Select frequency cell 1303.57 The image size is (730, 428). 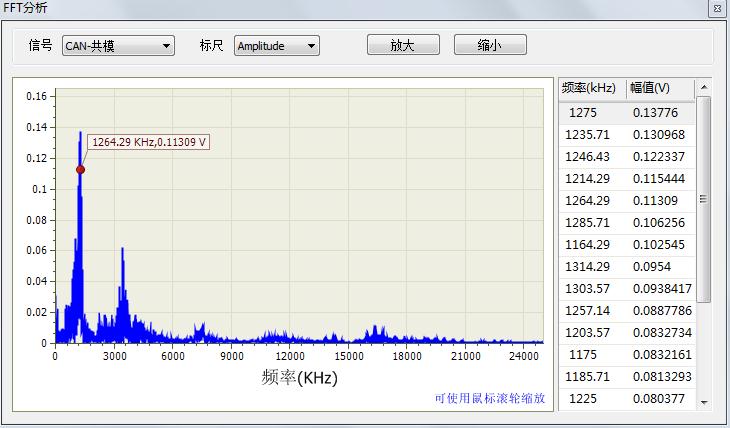click(x=587, y=289)
